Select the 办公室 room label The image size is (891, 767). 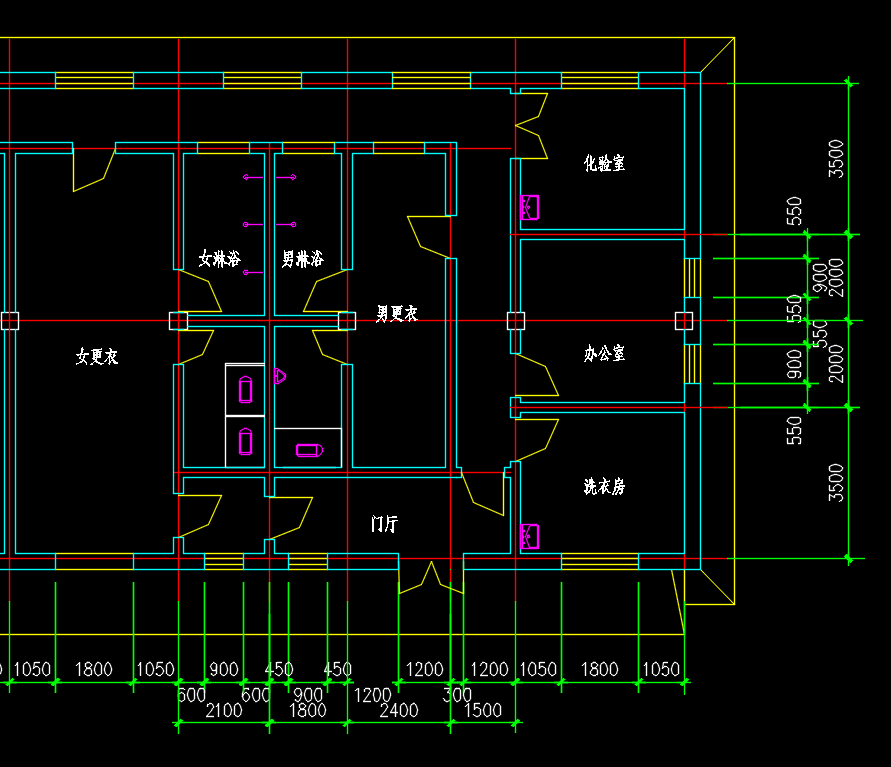[604, 353]
